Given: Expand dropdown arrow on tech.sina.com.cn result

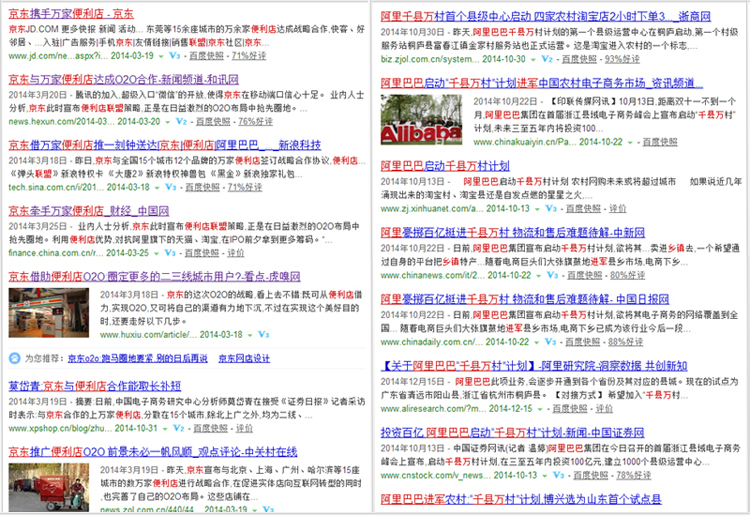Looking at the screenshot, I should [x=157, y=187].
